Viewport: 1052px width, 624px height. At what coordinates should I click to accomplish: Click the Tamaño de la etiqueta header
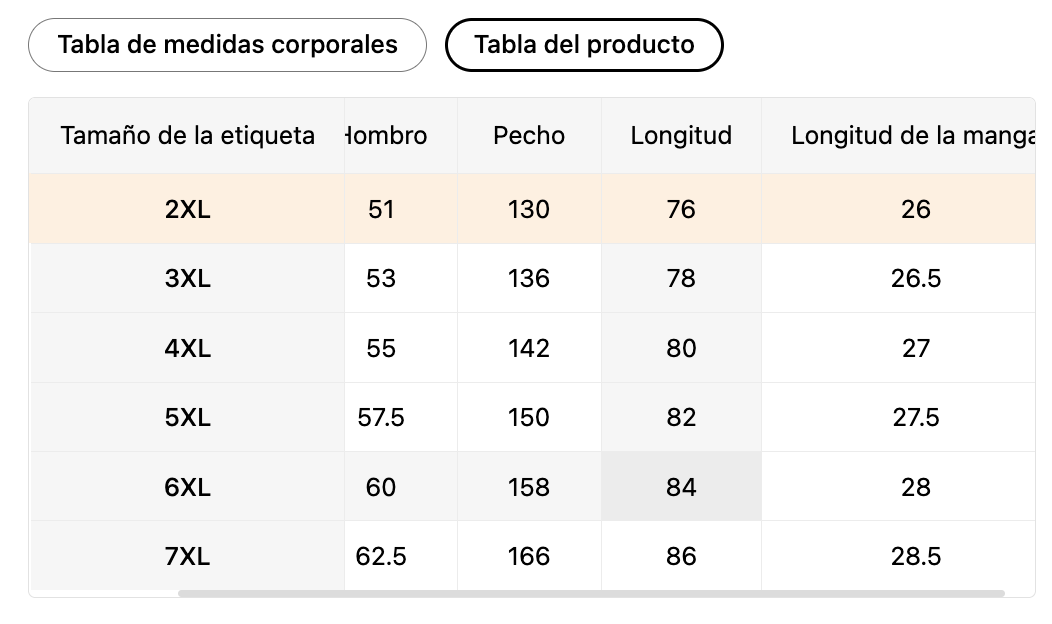[x=187, y=136]
